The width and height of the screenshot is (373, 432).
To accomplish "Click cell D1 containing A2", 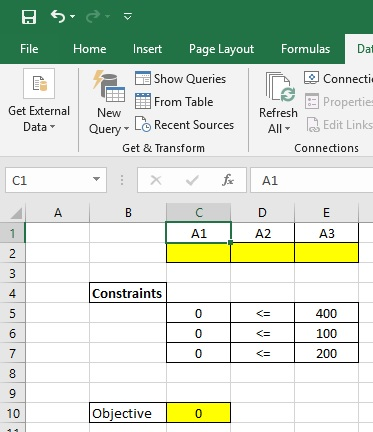I will point(263,233).
